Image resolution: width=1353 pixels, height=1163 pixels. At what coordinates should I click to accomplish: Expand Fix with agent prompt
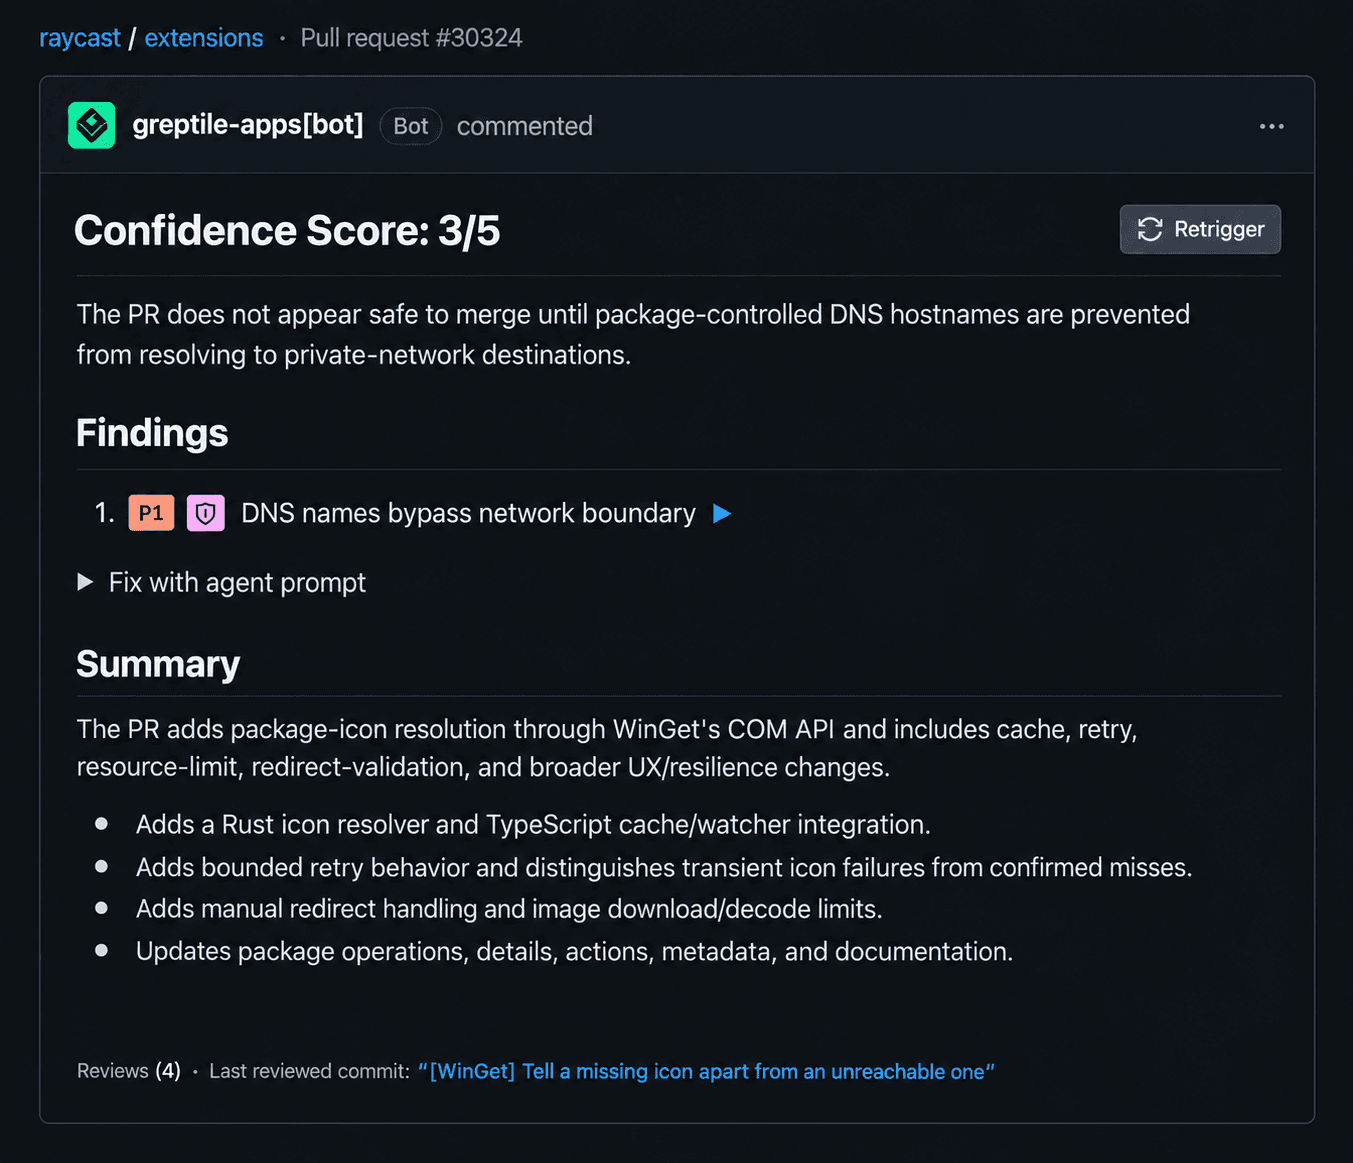222,582
